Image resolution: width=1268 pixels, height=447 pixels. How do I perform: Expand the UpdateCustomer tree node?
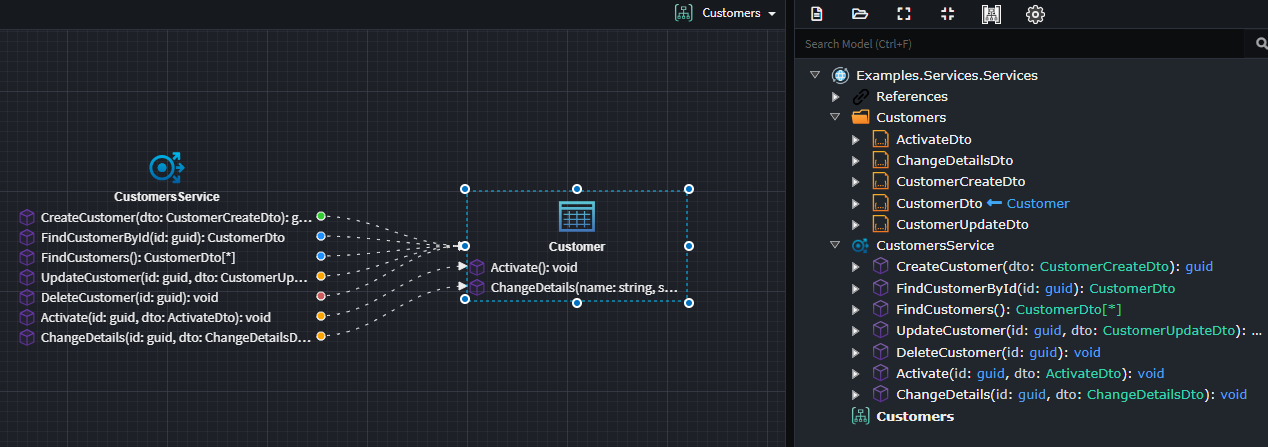pos(856,331)
